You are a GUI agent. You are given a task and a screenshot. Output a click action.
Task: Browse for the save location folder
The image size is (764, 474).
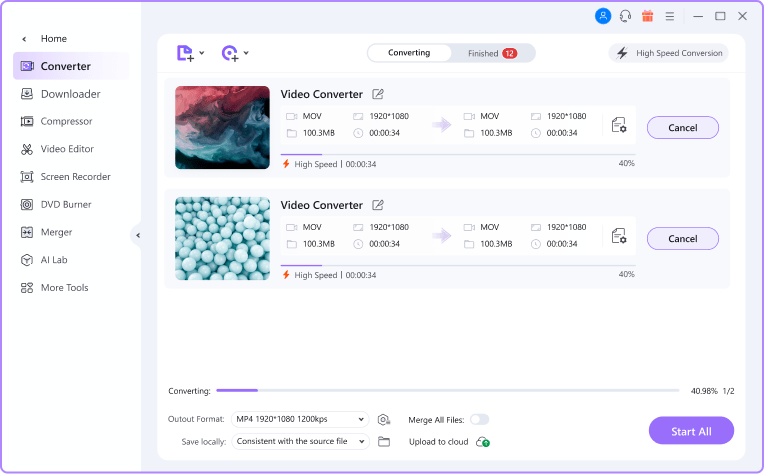384,441
